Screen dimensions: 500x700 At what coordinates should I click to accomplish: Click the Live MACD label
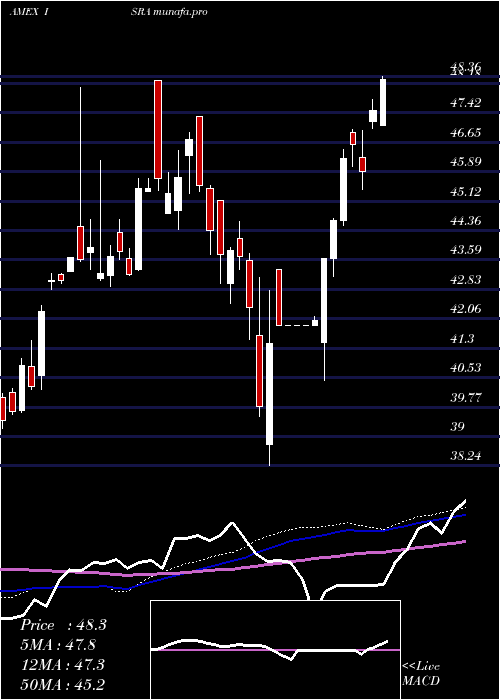(x=421, y=673)
